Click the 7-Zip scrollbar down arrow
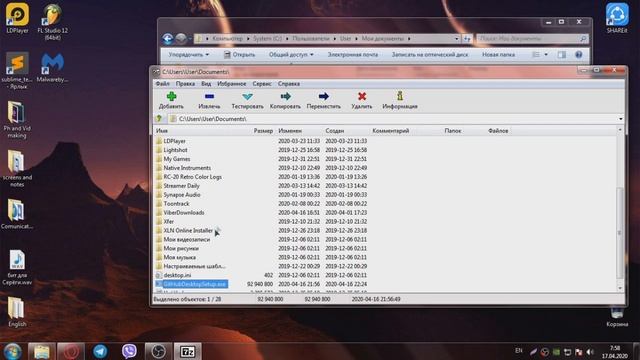Screen dimensions: 640x360 click(620, 289)
